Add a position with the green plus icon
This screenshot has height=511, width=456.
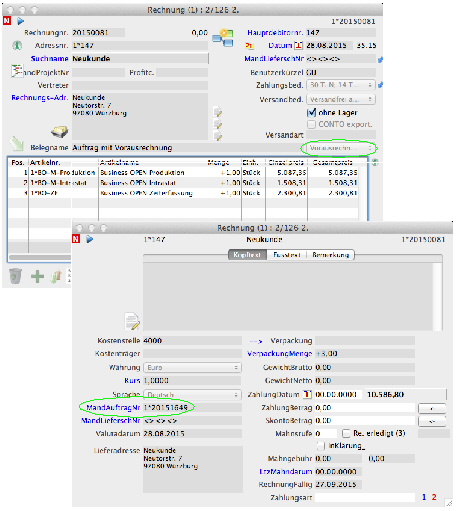[37, 276]
